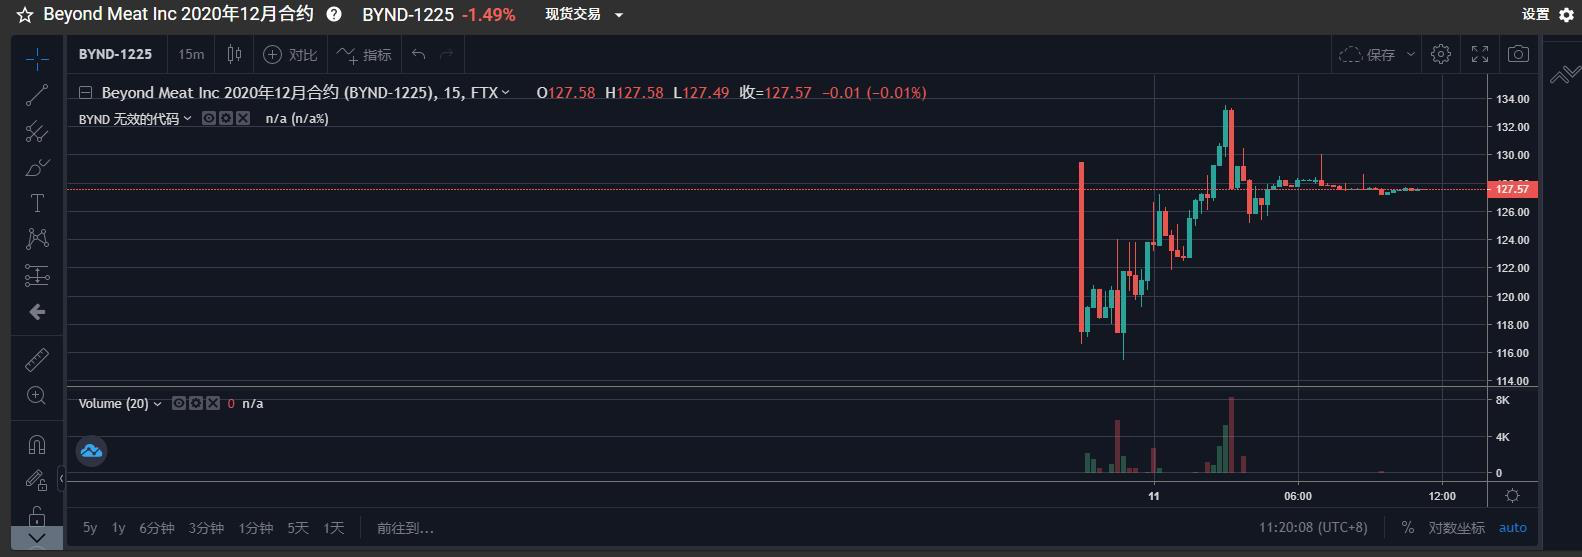This screenshot has width=1582, height=557.
Task: Hide the Volume indicator eye icon
Action: coord(178,403)
